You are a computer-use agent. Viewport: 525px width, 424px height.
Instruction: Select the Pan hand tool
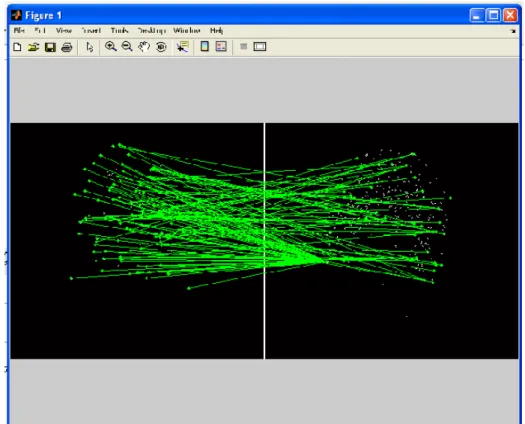click(144, 47)
